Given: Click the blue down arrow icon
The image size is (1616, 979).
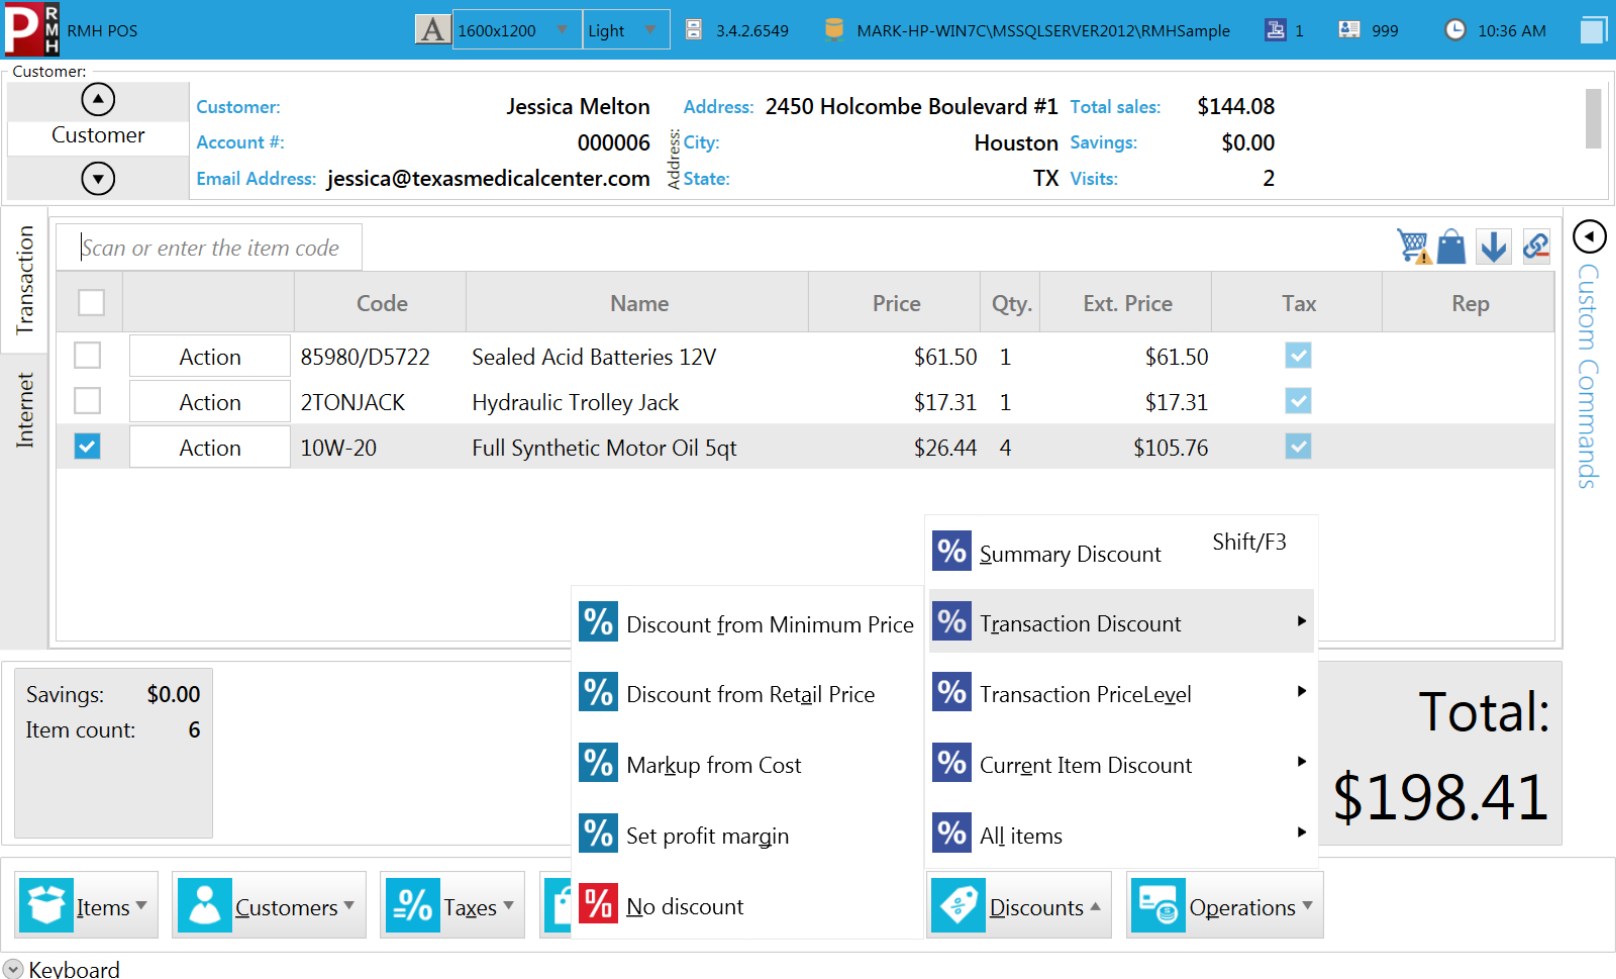Looking at the screenshot, I should [1493, 246].
